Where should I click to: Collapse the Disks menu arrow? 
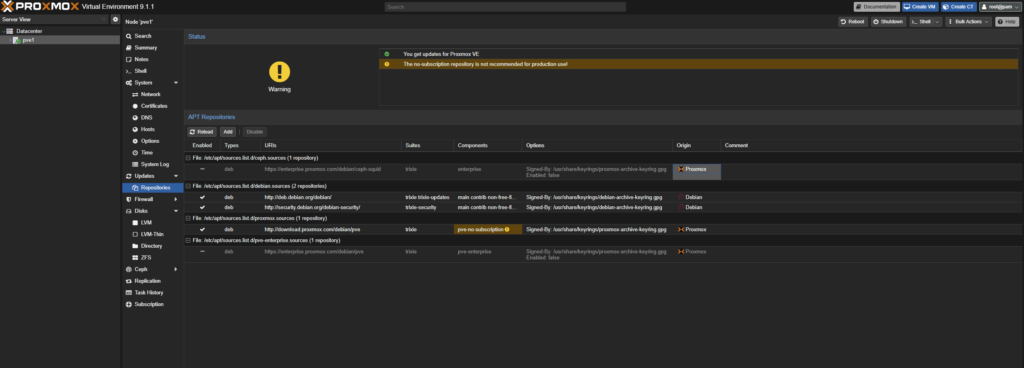pos(176,211)
